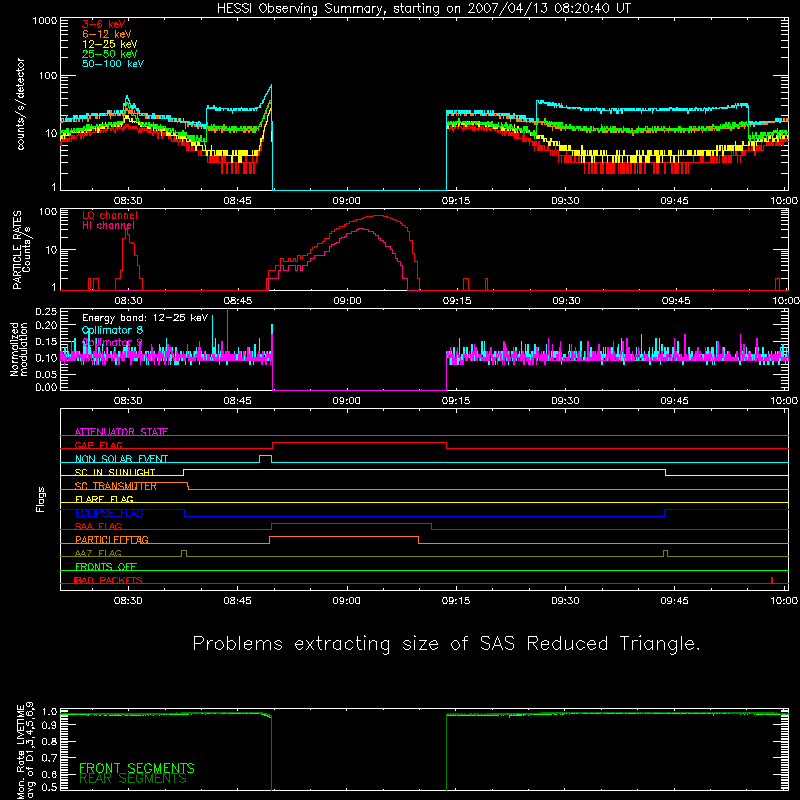Click the FRONT SEGMENTS legend label
This screenshot has height=800, width=800.
tap(137, 768)
